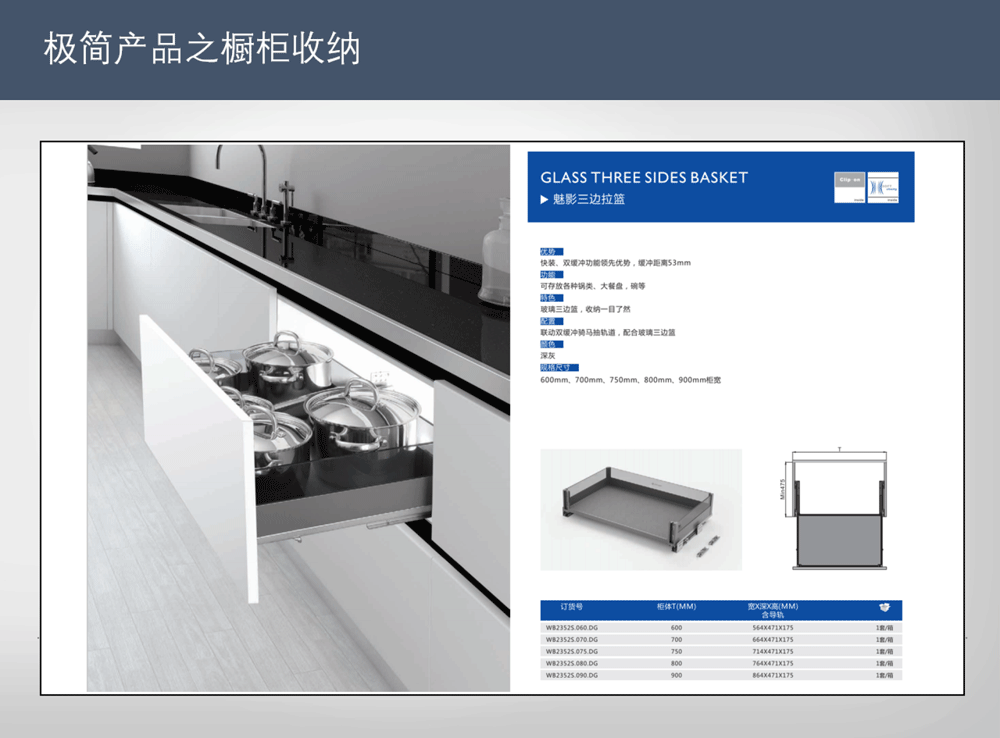Click the Min475 label on the drawing
Image resolution: width=1000 pixels, height=738 pixels.
(x=783, y=489)
